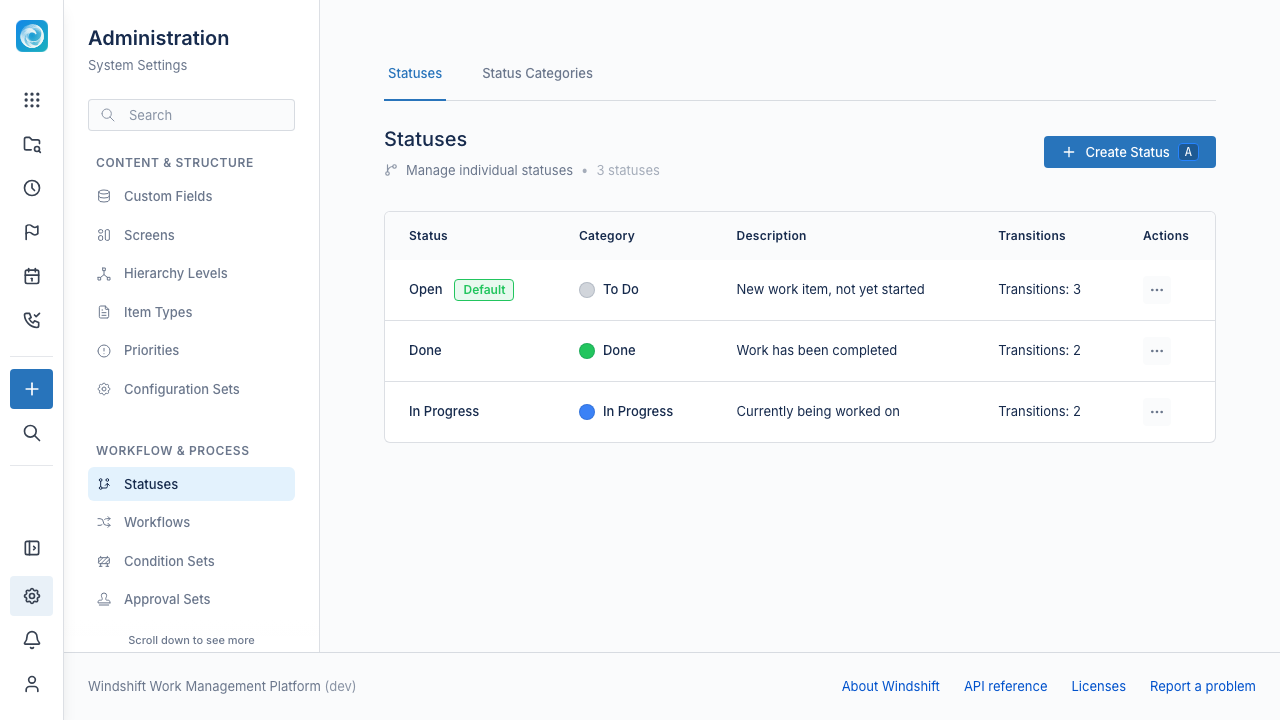Open the magnifier search icon in rail

(x=32, y=433)
